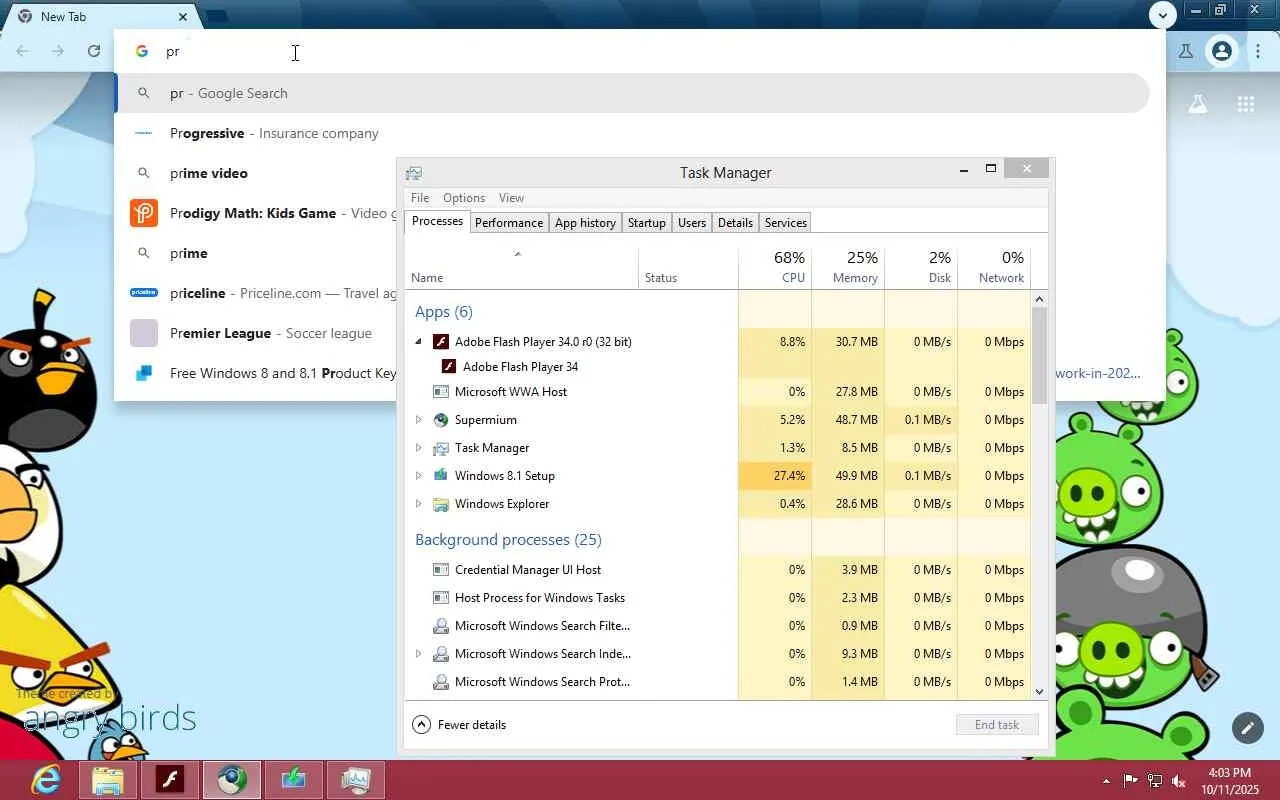Sort processes by Network column header
Viewport: 1280px width, 800px height.
pos(994,267)
